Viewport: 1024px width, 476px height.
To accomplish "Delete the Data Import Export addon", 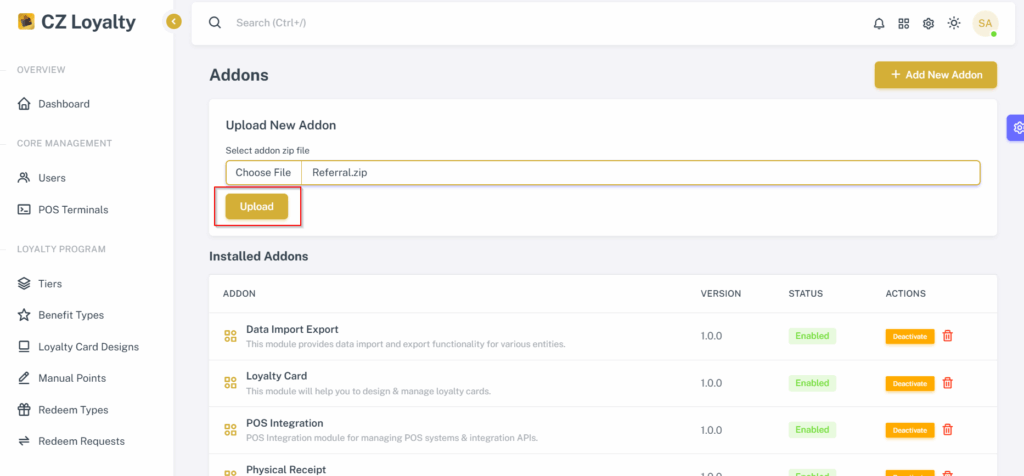I will click(948, 336).
